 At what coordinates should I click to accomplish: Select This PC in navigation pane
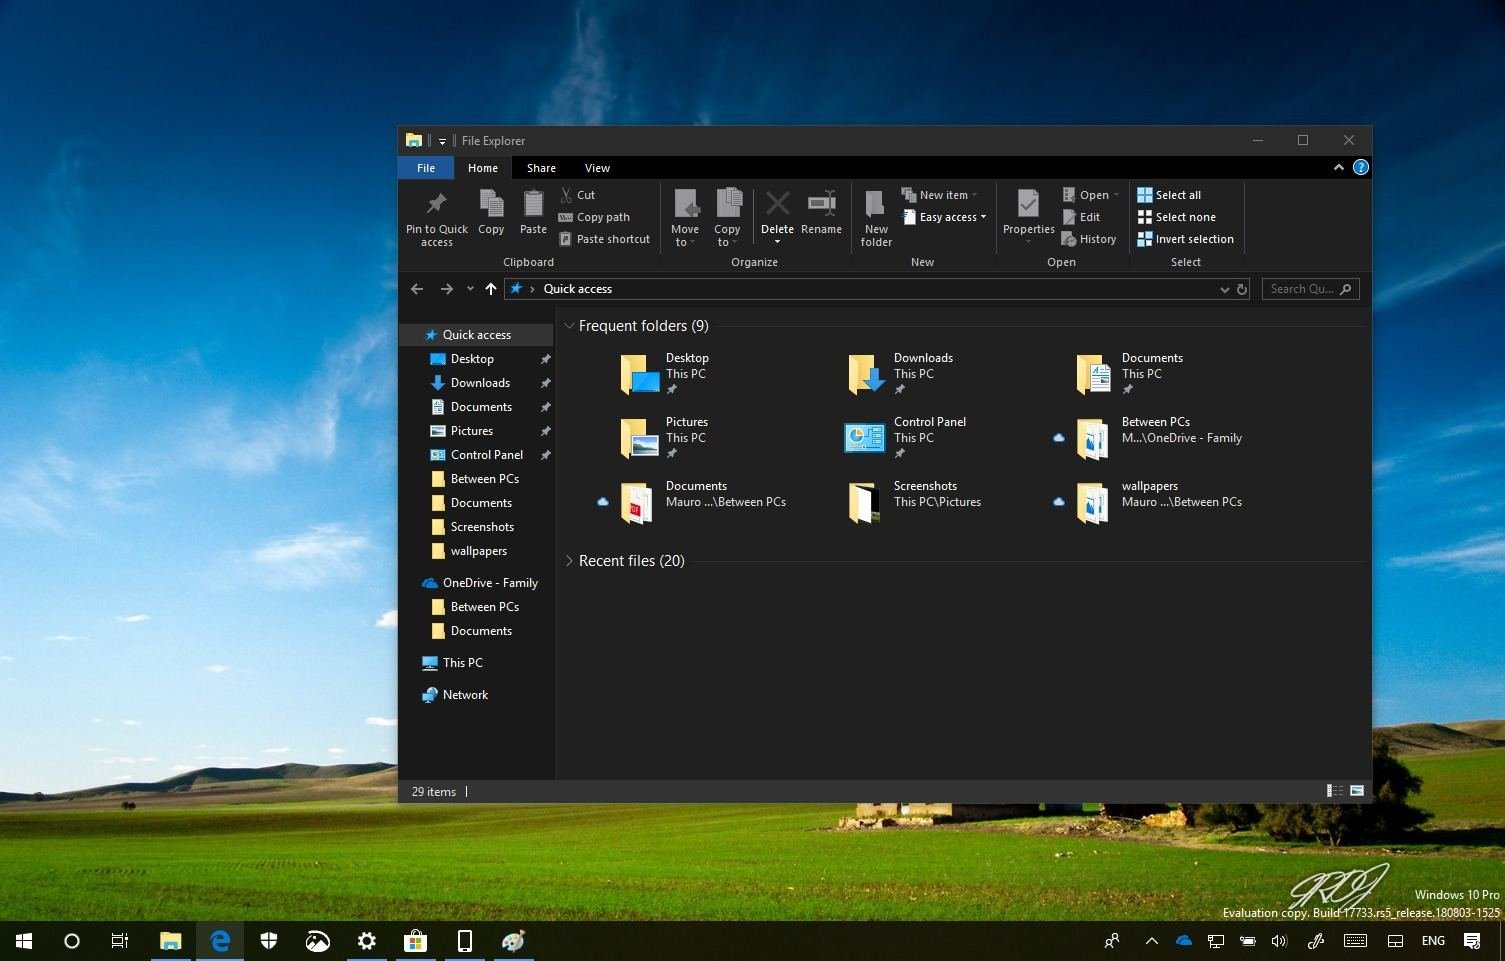point(462,663)
